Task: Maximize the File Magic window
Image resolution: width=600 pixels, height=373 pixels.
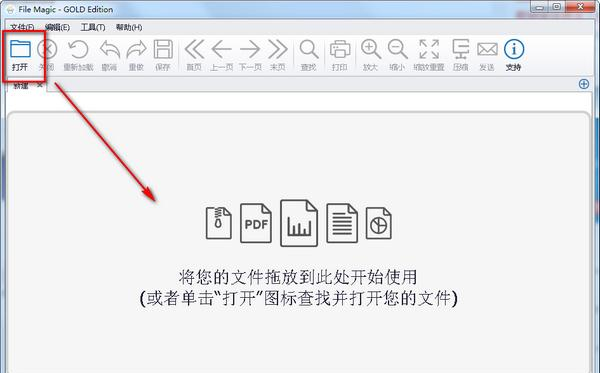Action: point(557,7)
